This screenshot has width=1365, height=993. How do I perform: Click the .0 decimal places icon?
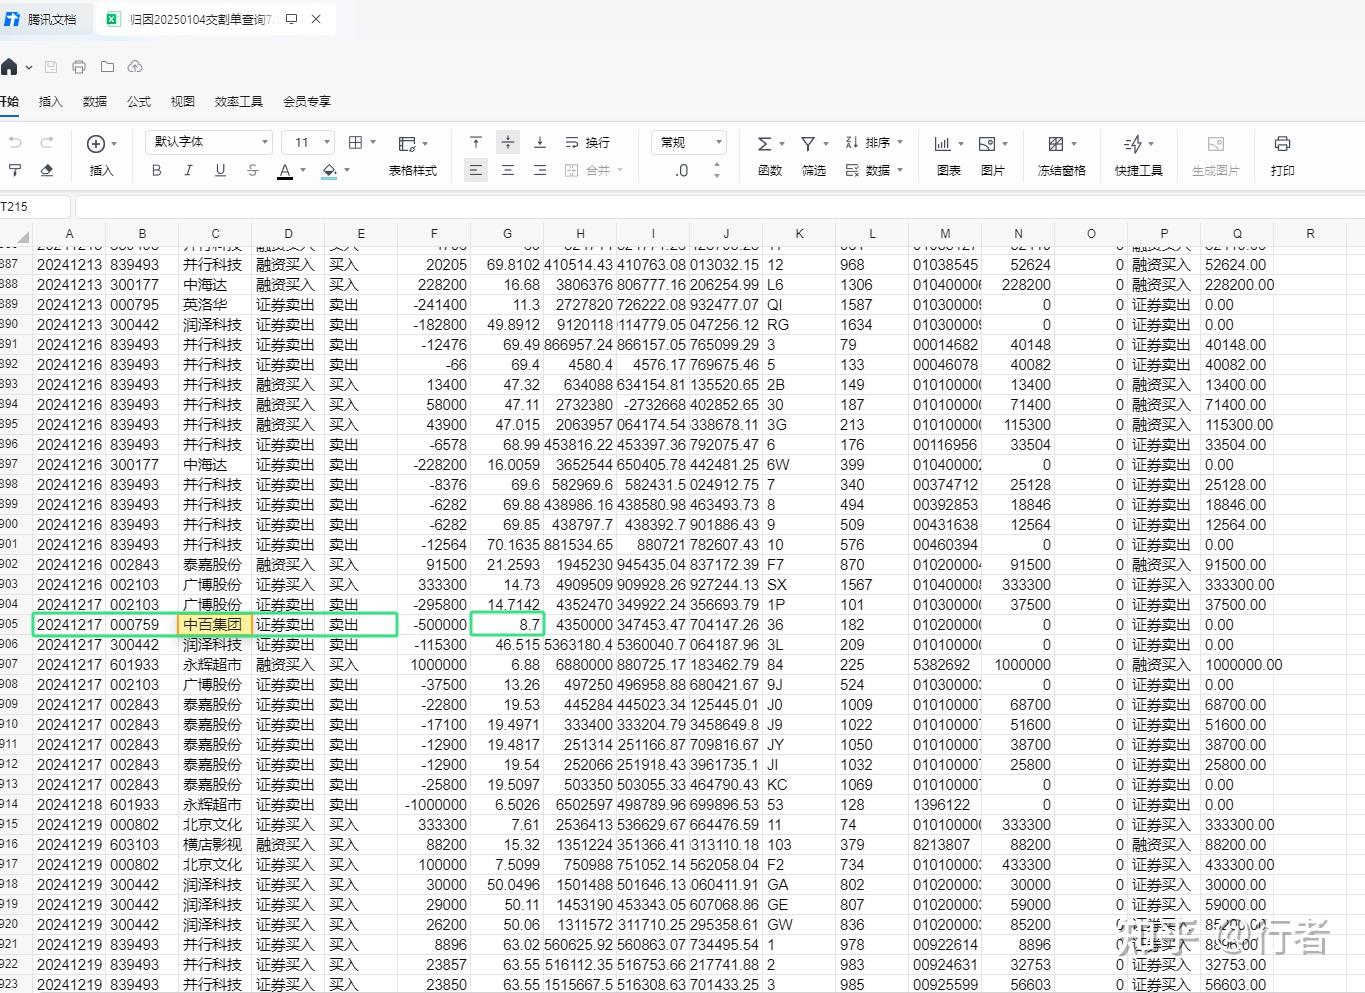pyautogui.click(x=682, y=170)
